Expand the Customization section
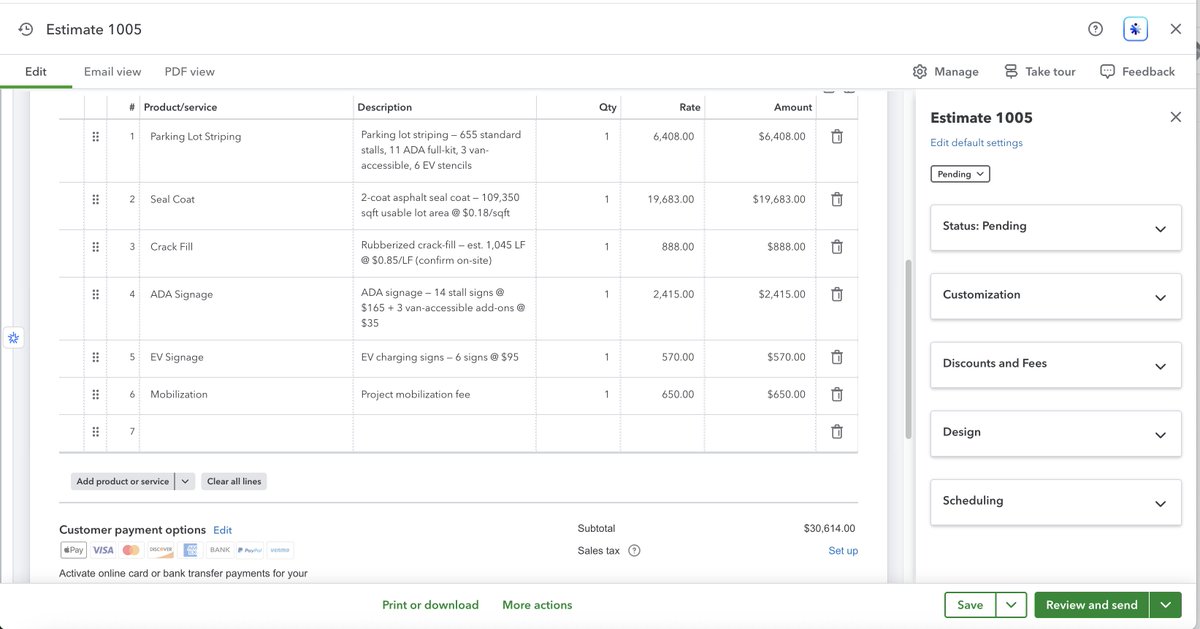 [1055, 295]
